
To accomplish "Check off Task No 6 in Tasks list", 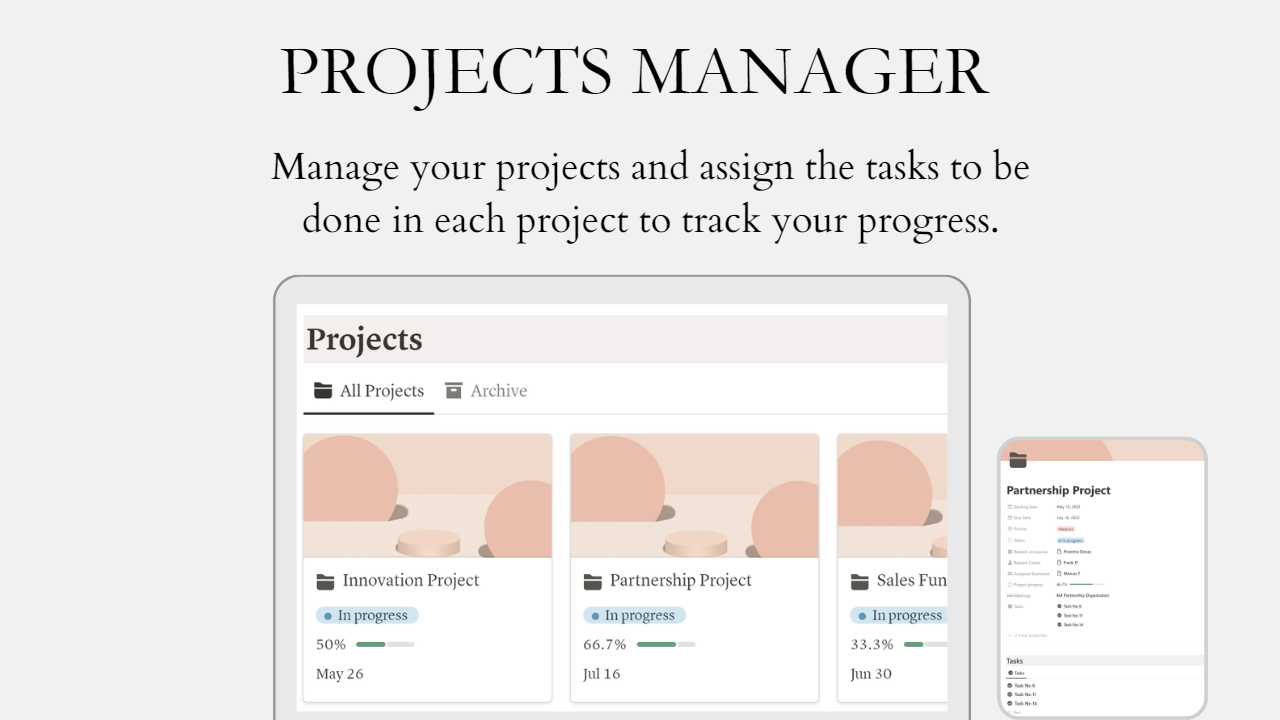I will (1010, 685).
